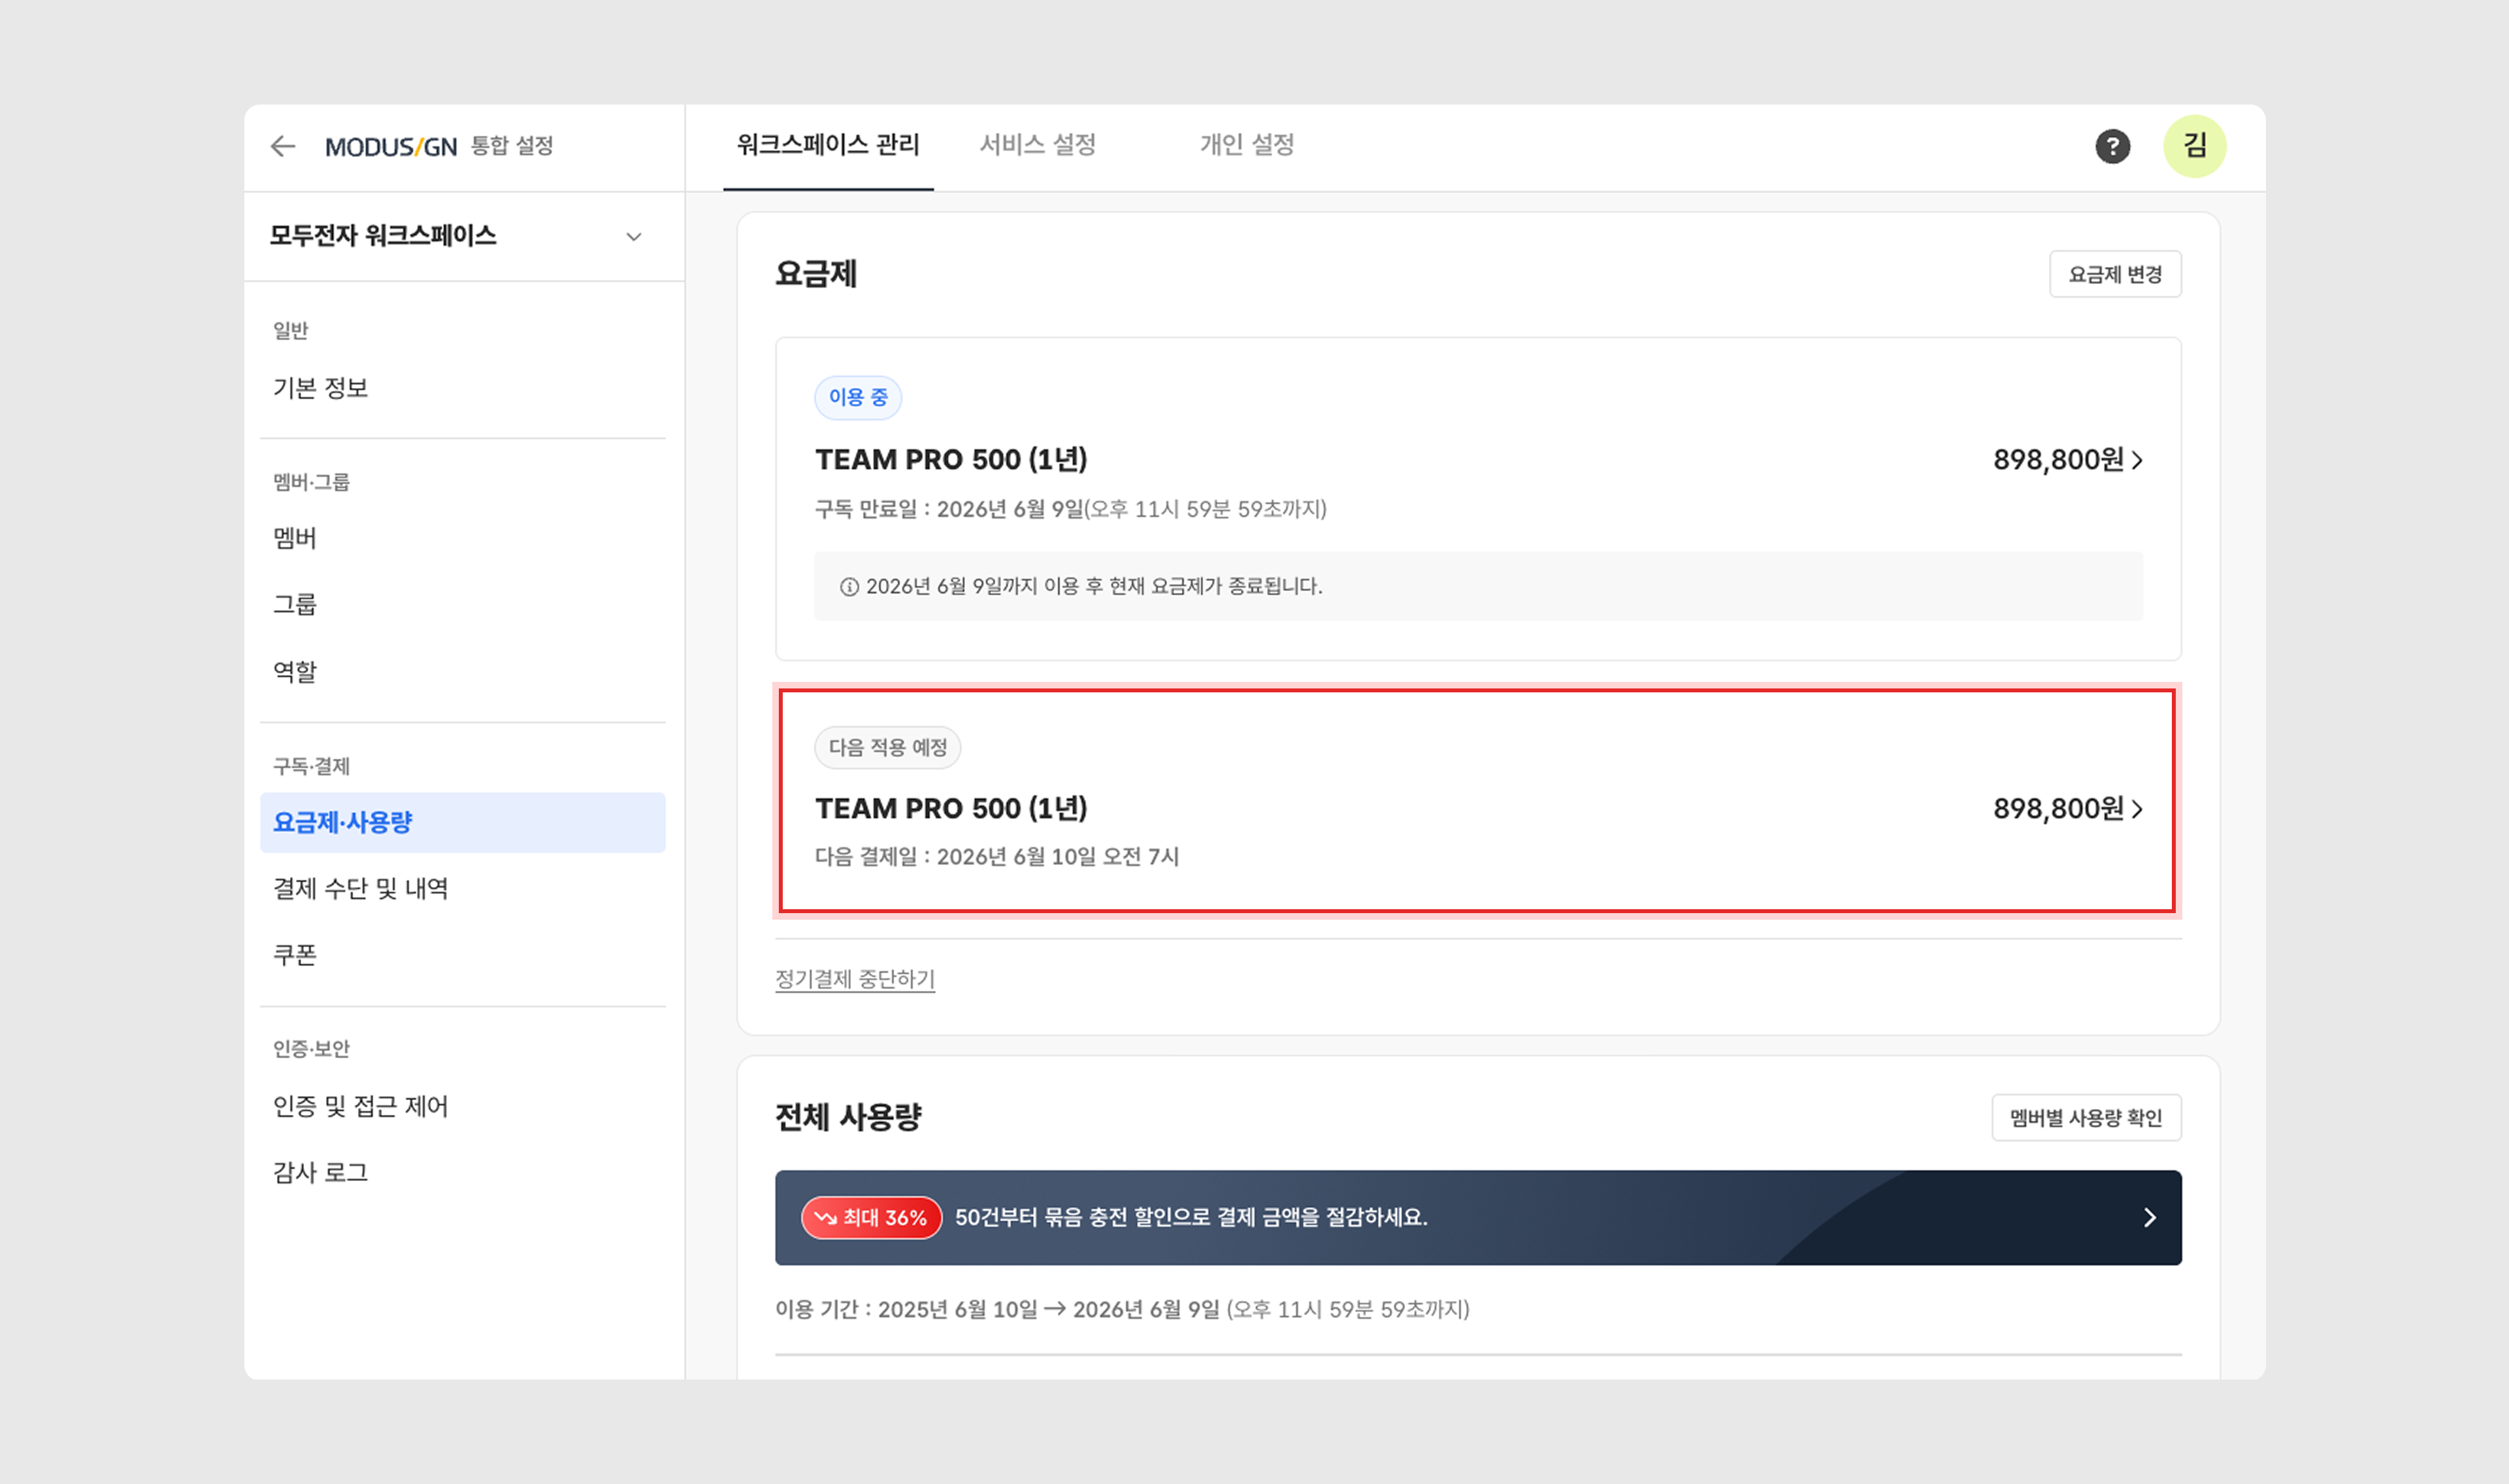Viewport: 2509px width, 1484px height.
Task: Open bundle discount banner arrow
Action: (2149, 1218)
